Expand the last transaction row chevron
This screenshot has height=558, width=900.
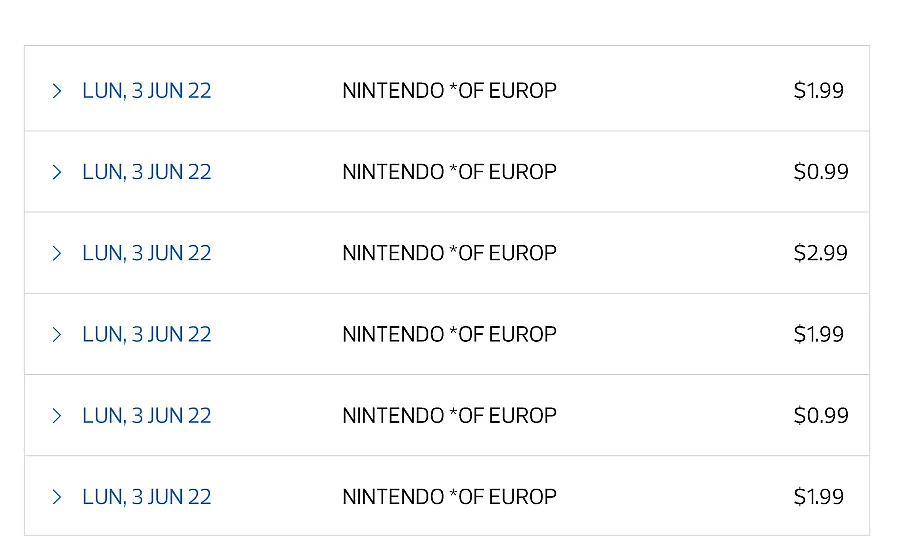(x=57, y=497)
